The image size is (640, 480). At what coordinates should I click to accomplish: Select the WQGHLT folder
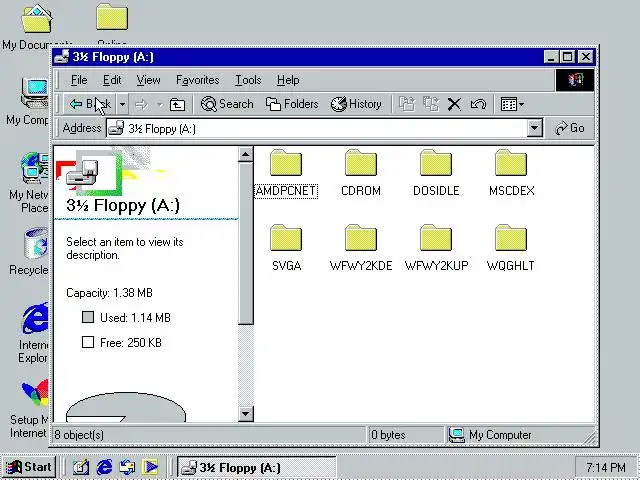pos(511,248)
